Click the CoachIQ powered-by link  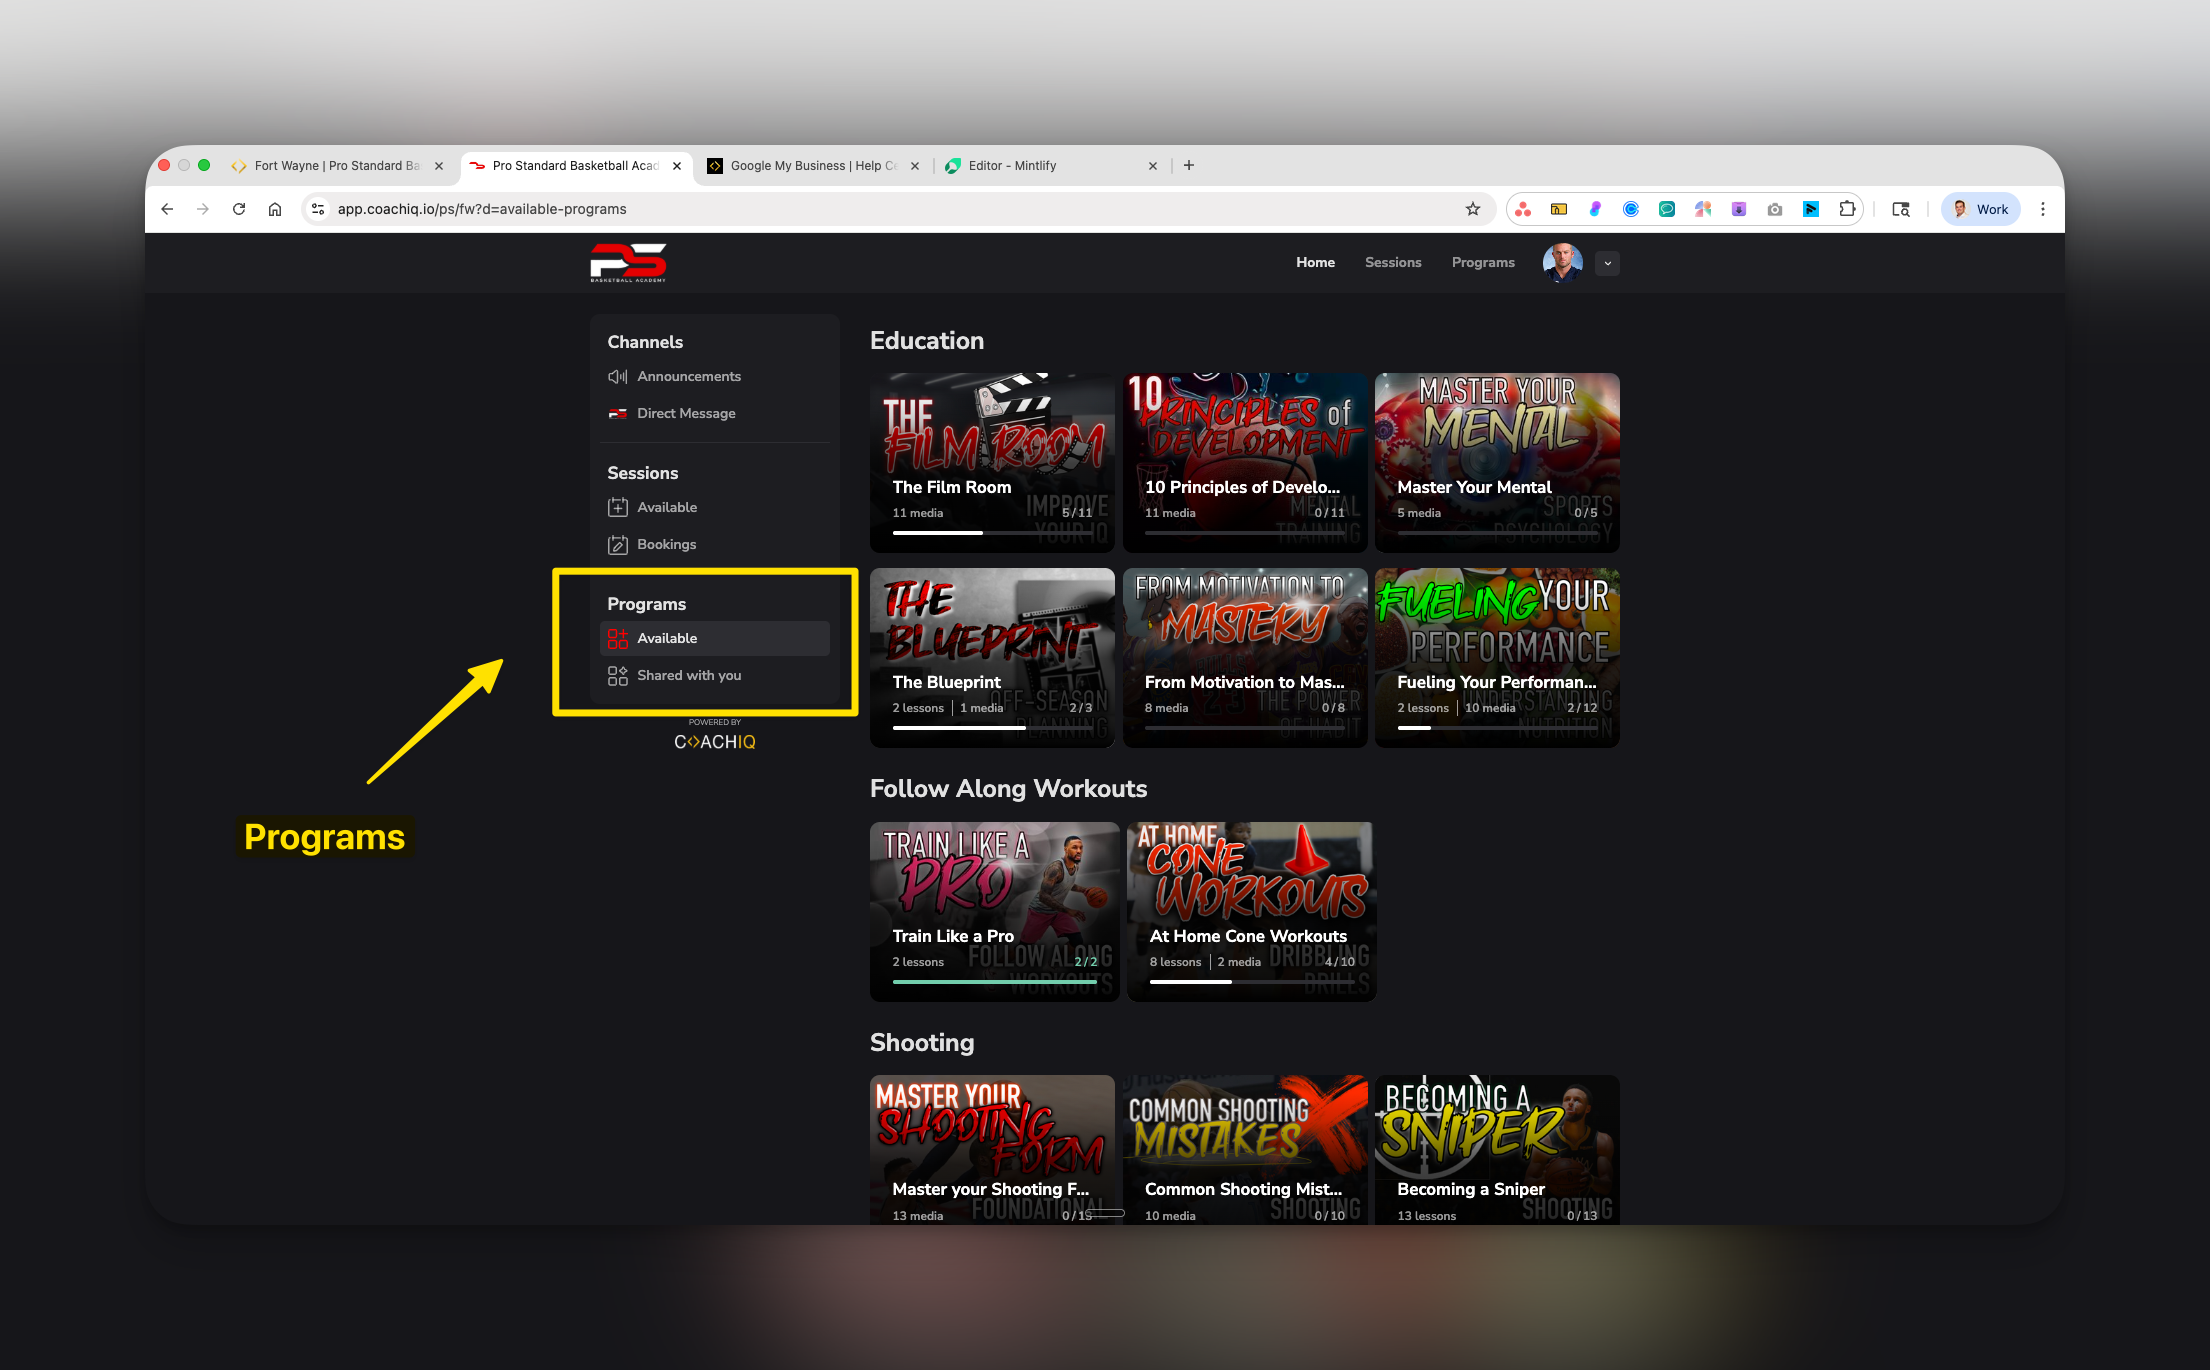tap(714, 741)
